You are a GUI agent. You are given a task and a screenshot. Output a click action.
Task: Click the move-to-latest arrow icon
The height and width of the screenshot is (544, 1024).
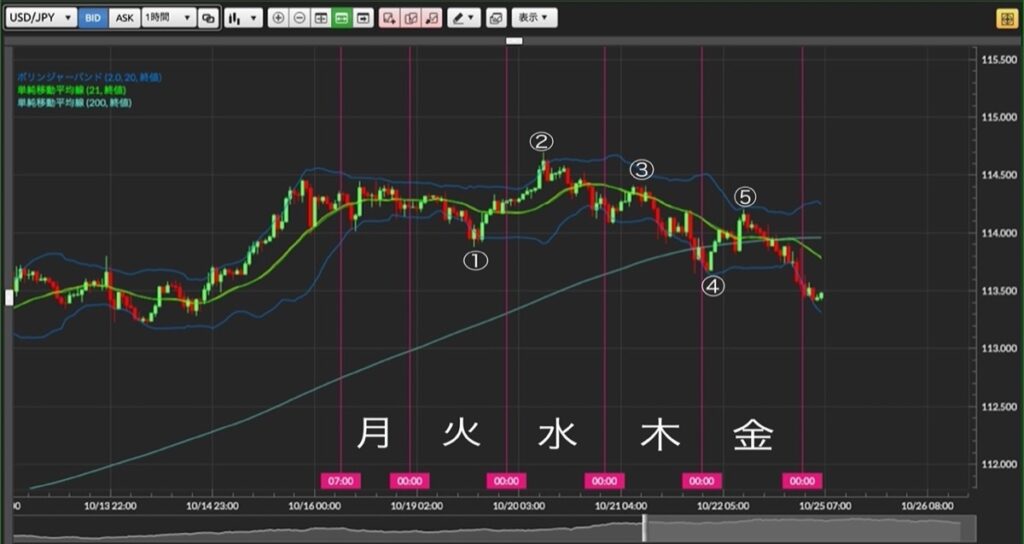tap(362, 18)
